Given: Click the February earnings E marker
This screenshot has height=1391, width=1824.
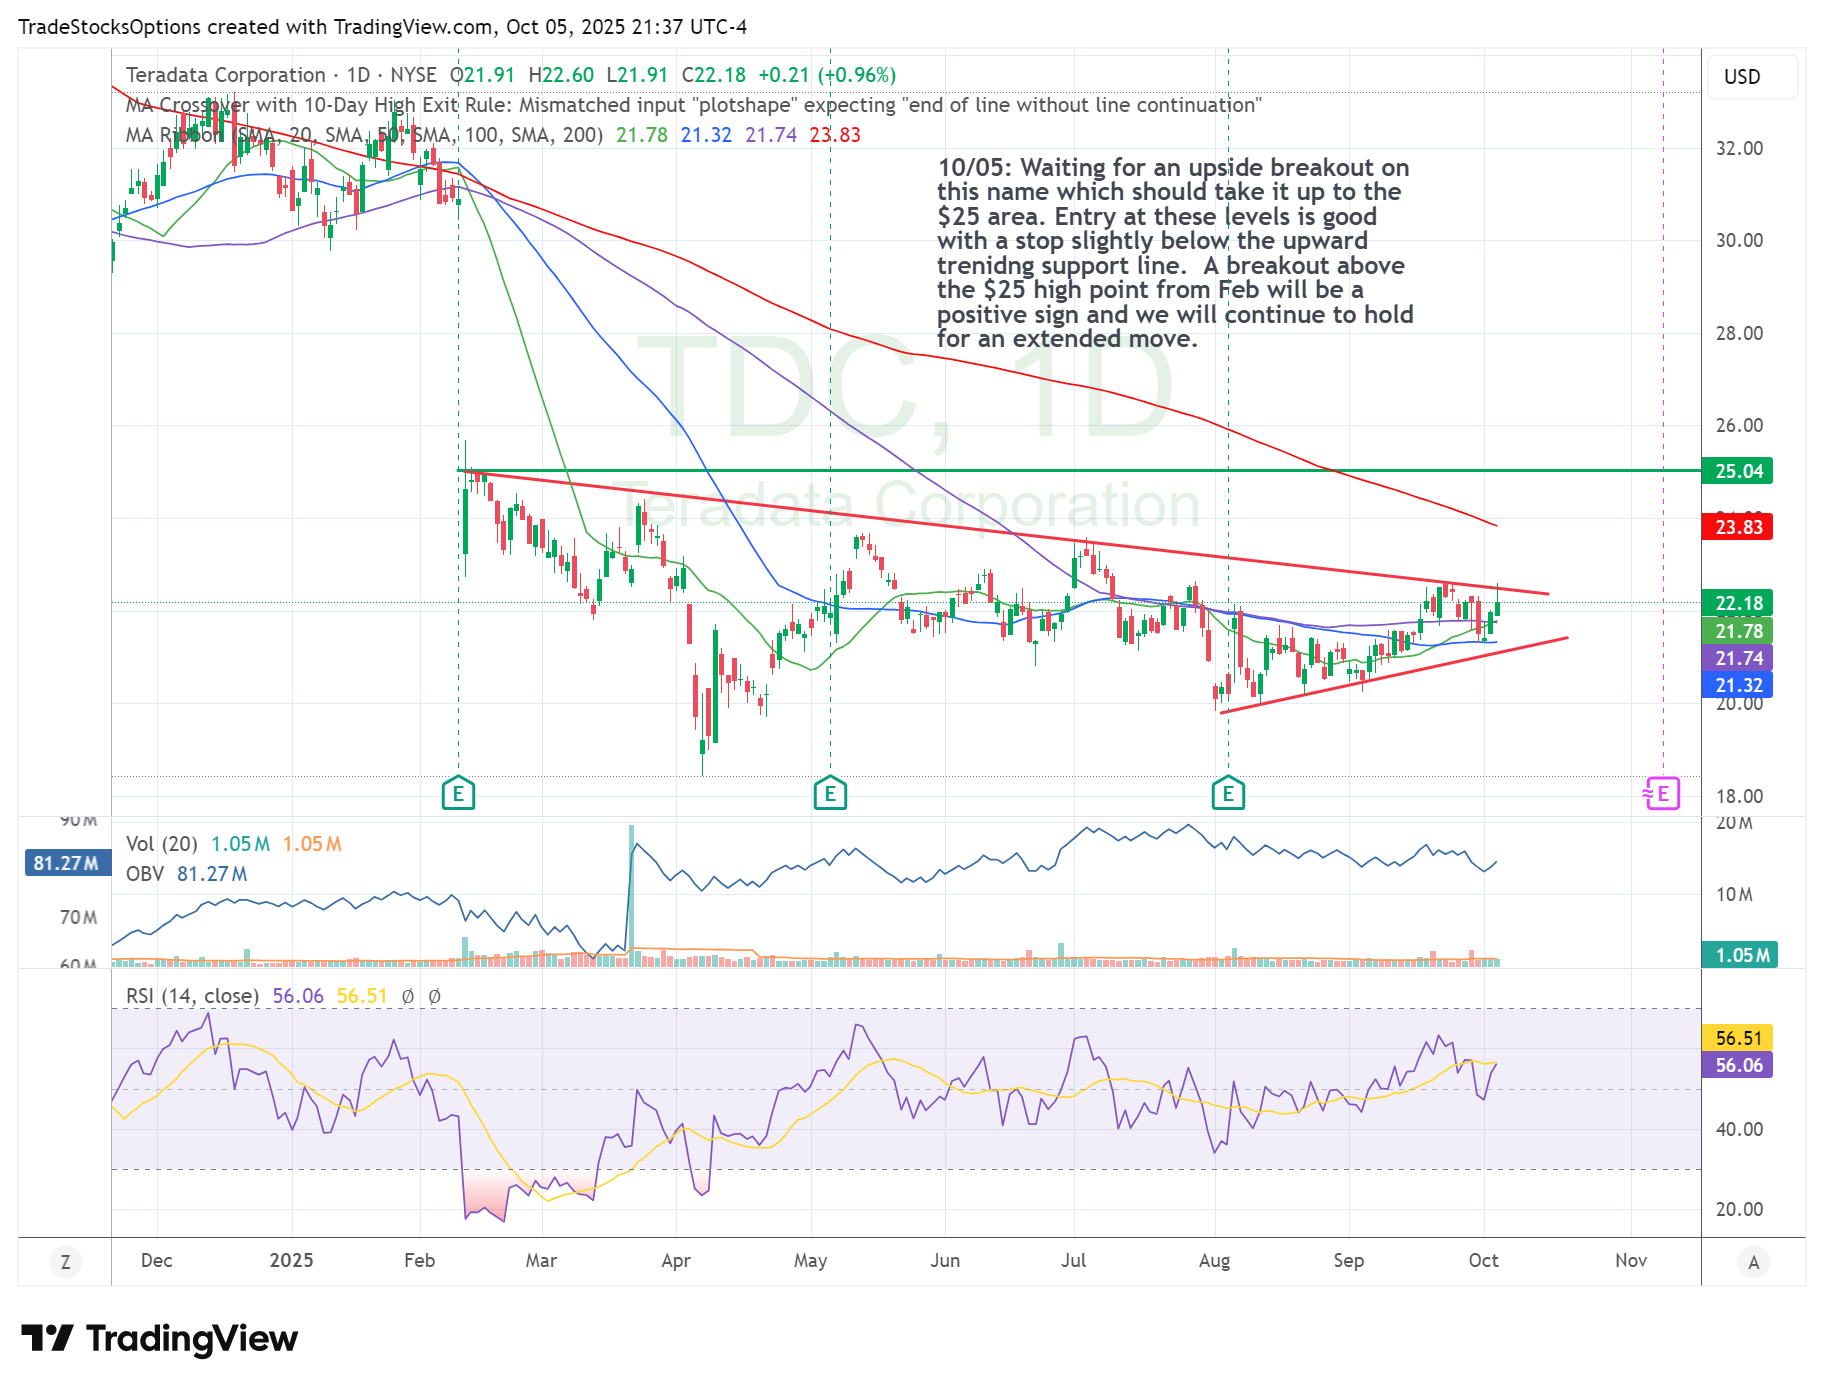Looking at the screenshot, I should (x=458, y=794).
